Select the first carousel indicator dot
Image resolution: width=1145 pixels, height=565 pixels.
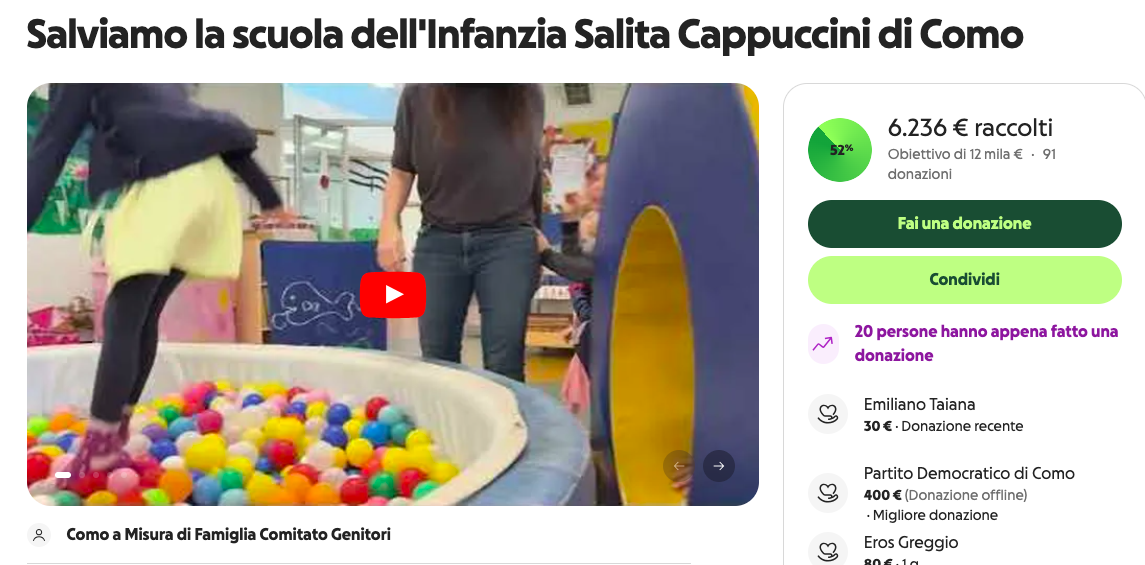click(x=63, y=475)
